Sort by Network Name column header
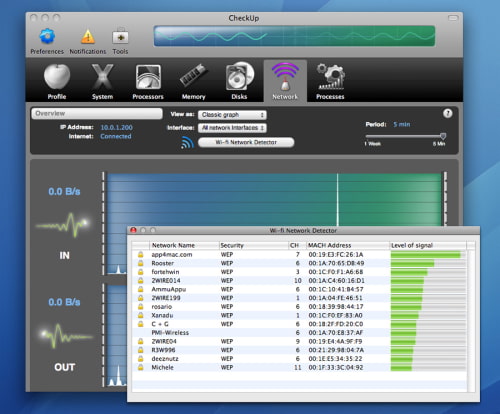Image resolution: width=500 pixels, height=414 pixels. coord(184,245)
